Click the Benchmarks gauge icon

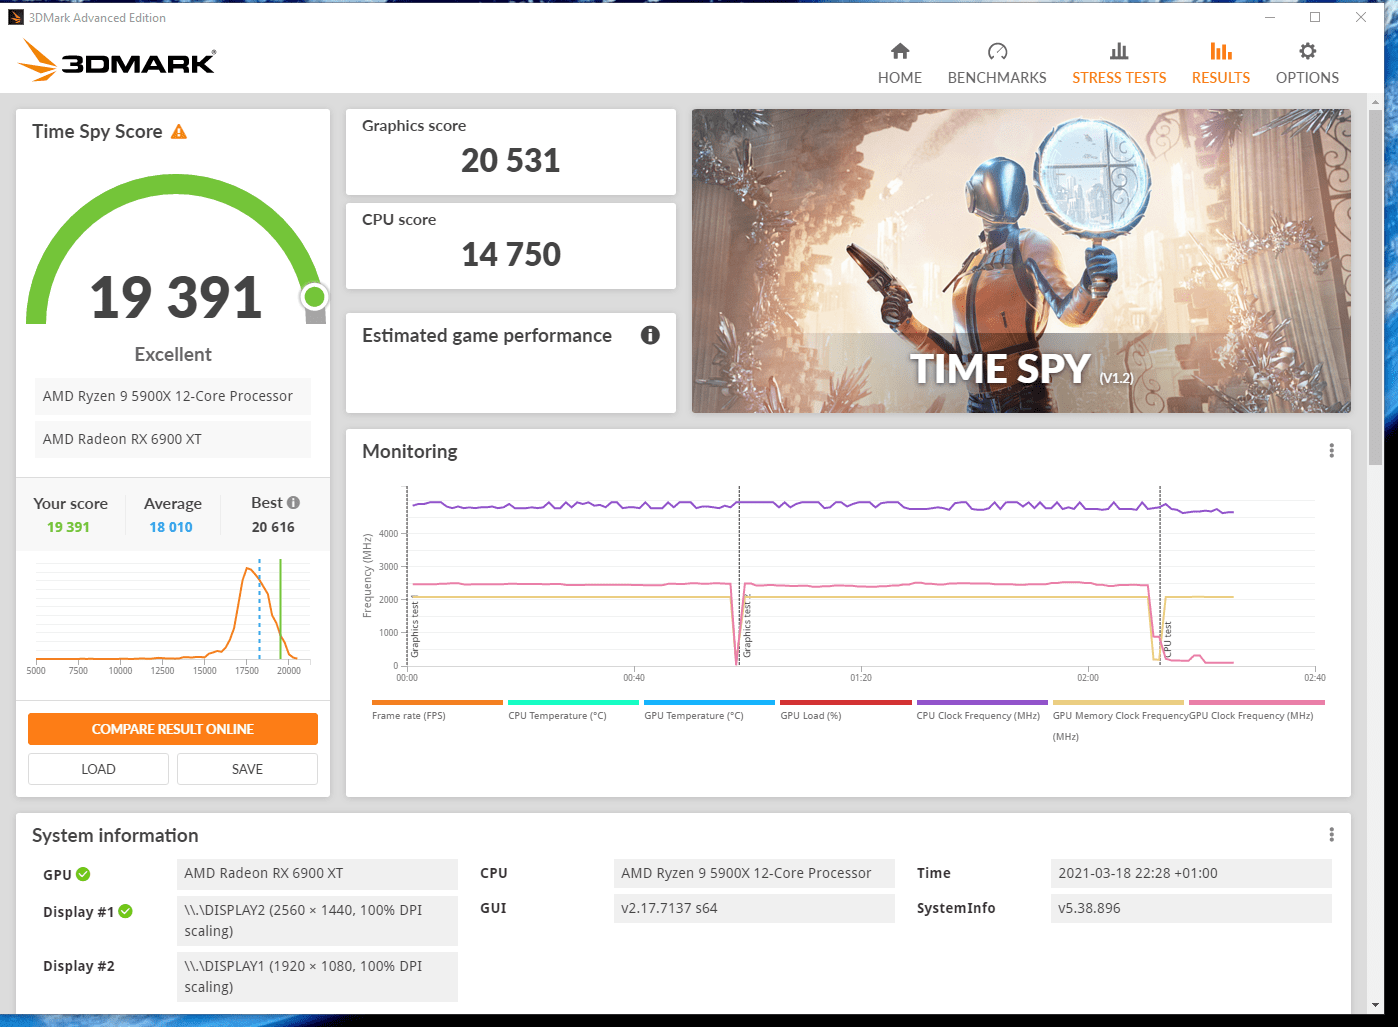click(x=997, y=51)
